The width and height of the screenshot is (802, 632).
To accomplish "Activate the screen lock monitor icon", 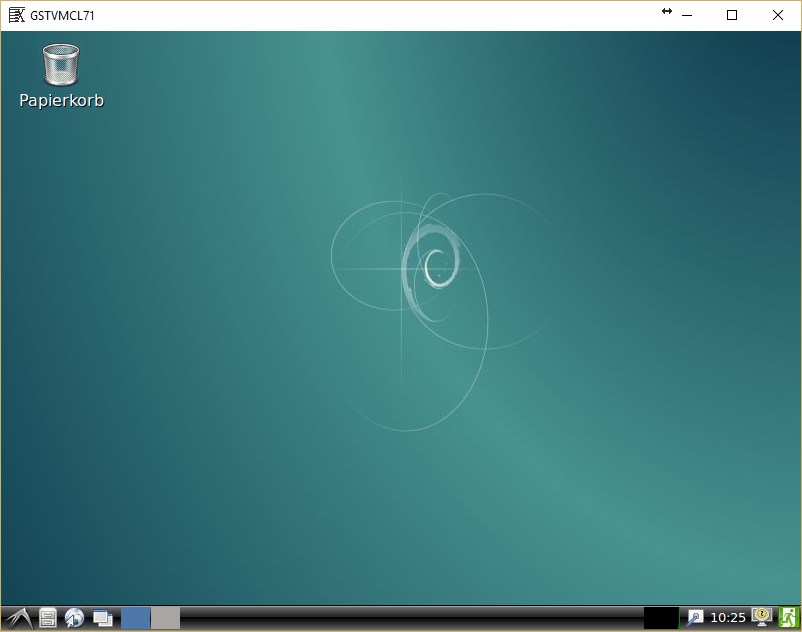I will [762, 617].
